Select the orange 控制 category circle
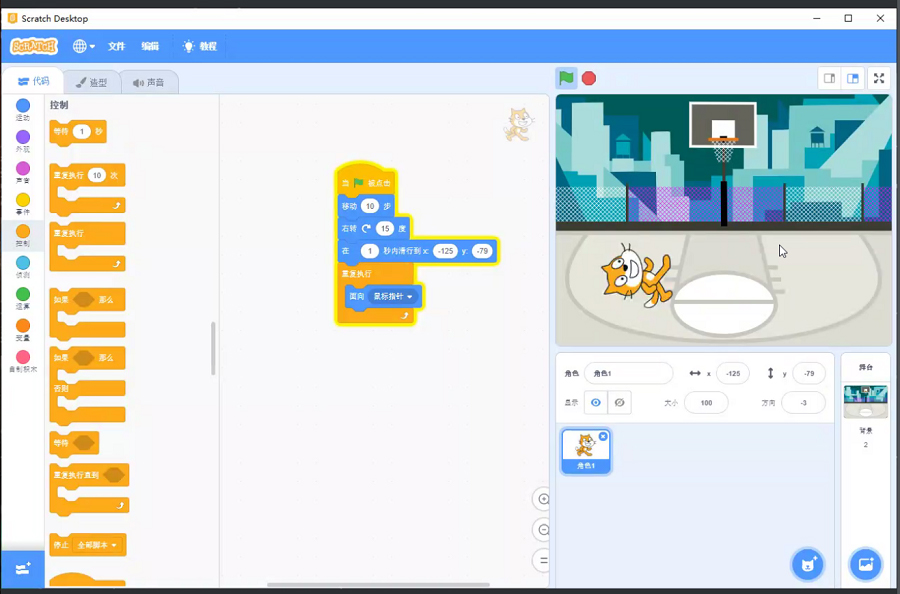This screenshot has height=594, width=900. (22, 231)
